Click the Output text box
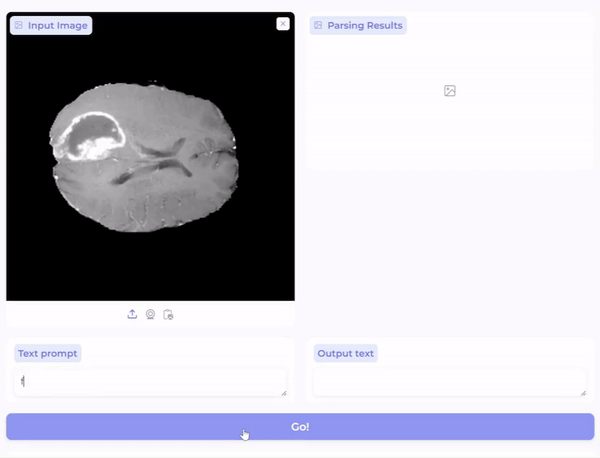The height and width of the screenshot is (458, 600). [450, 382]
